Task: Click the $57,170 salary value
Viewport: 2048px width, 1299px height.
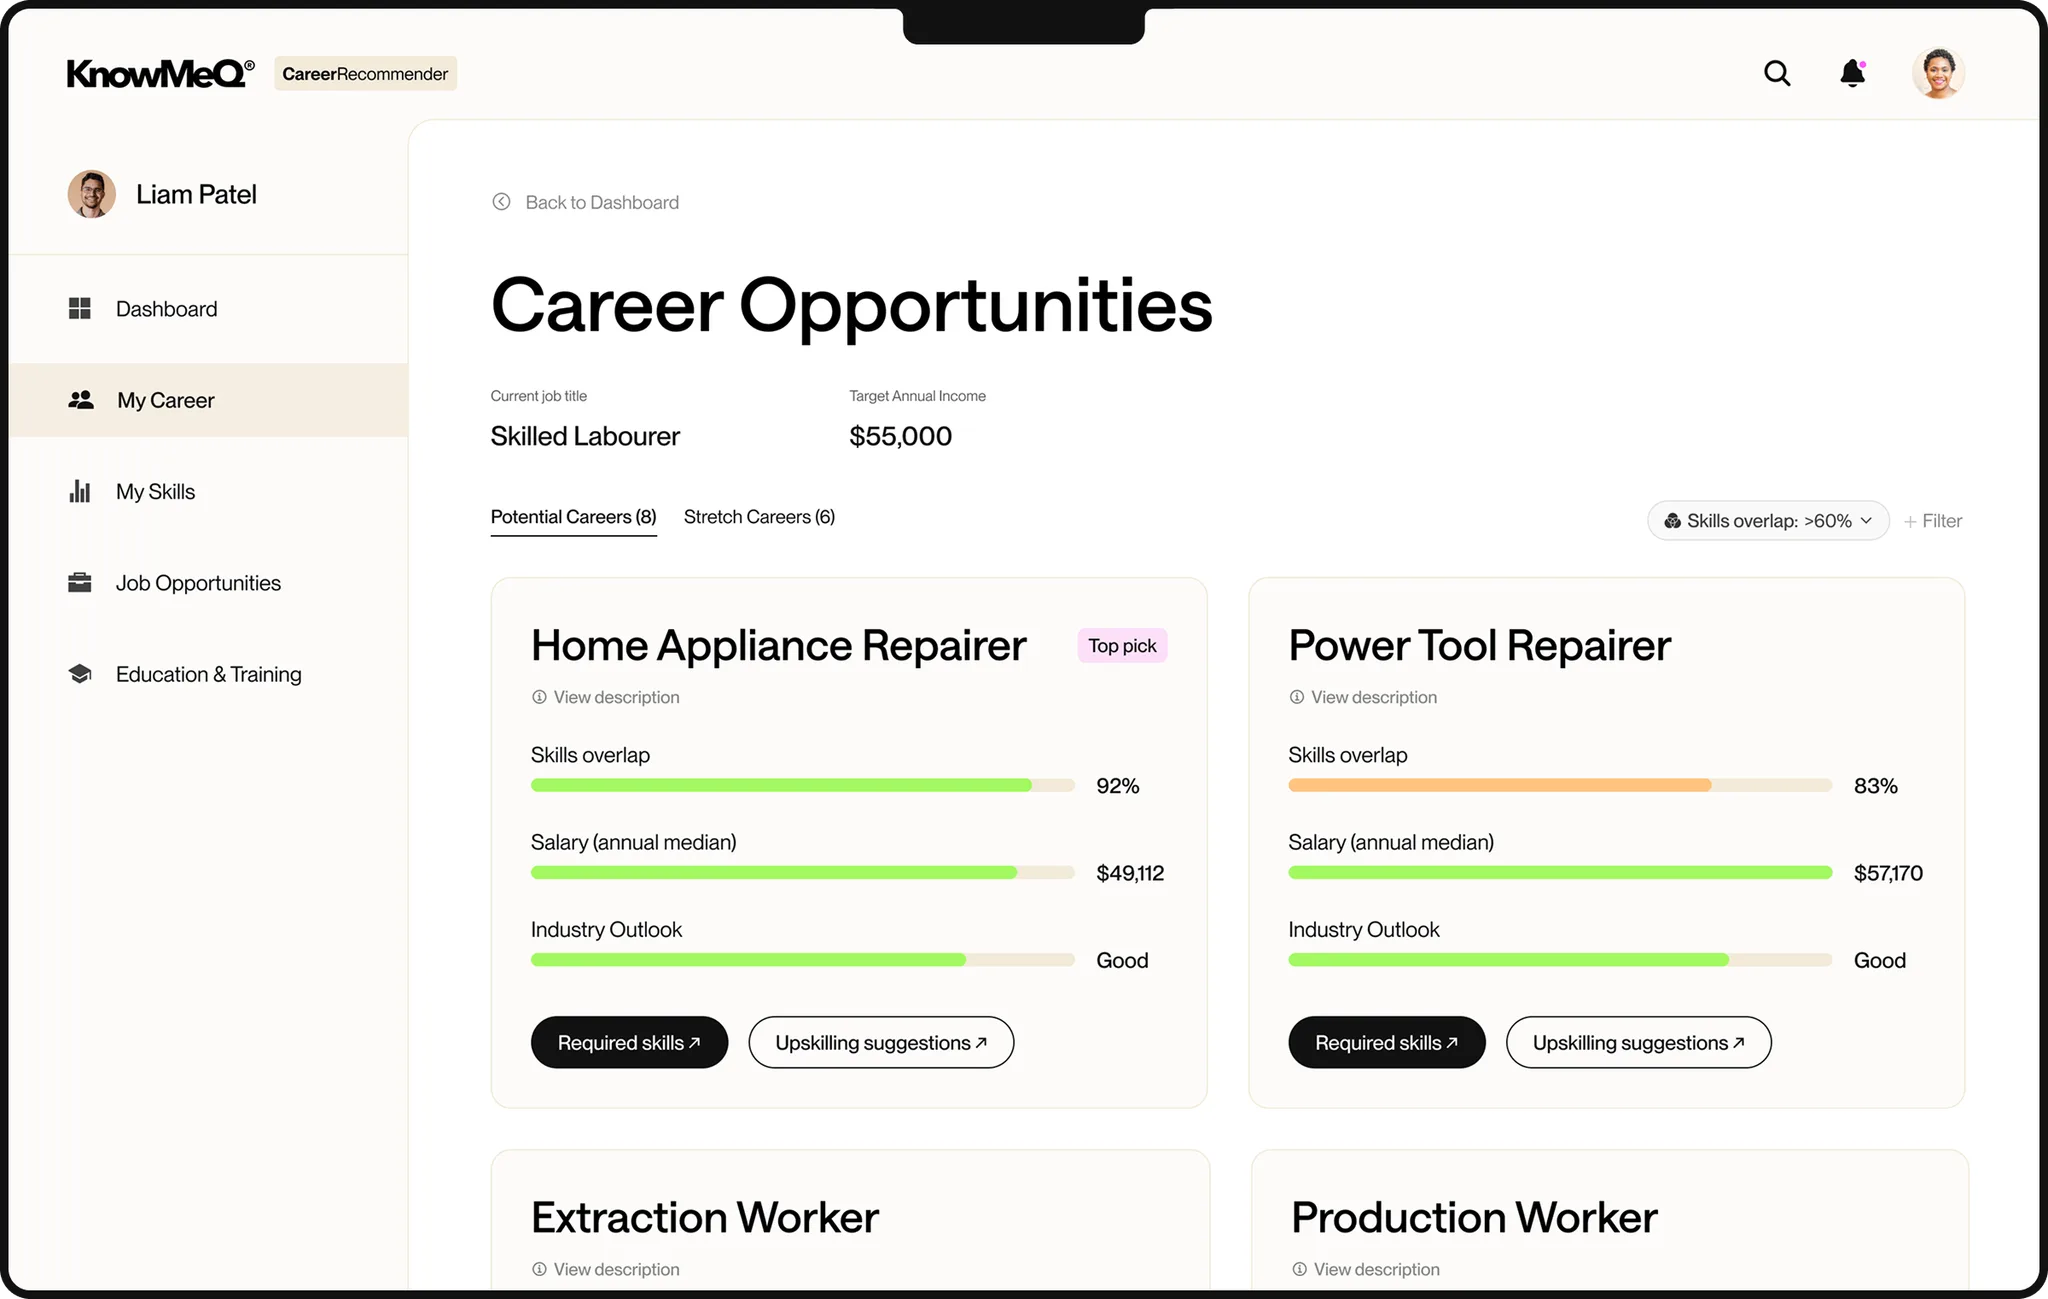Action: pos(1888,873)
